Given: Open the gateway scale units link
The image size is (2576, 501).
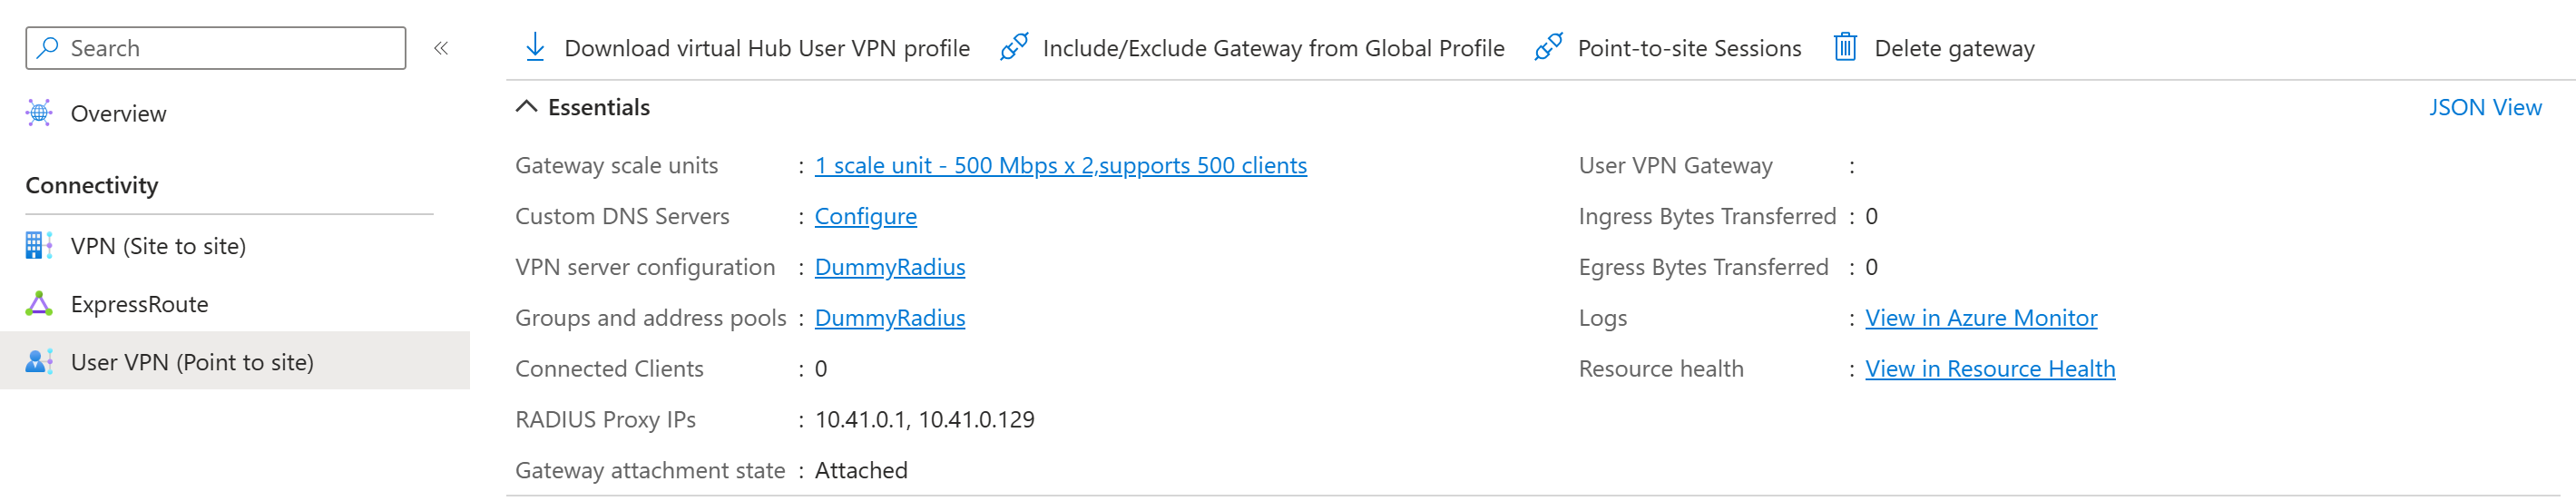Looking at the screenshot, I should point(1060,165).
